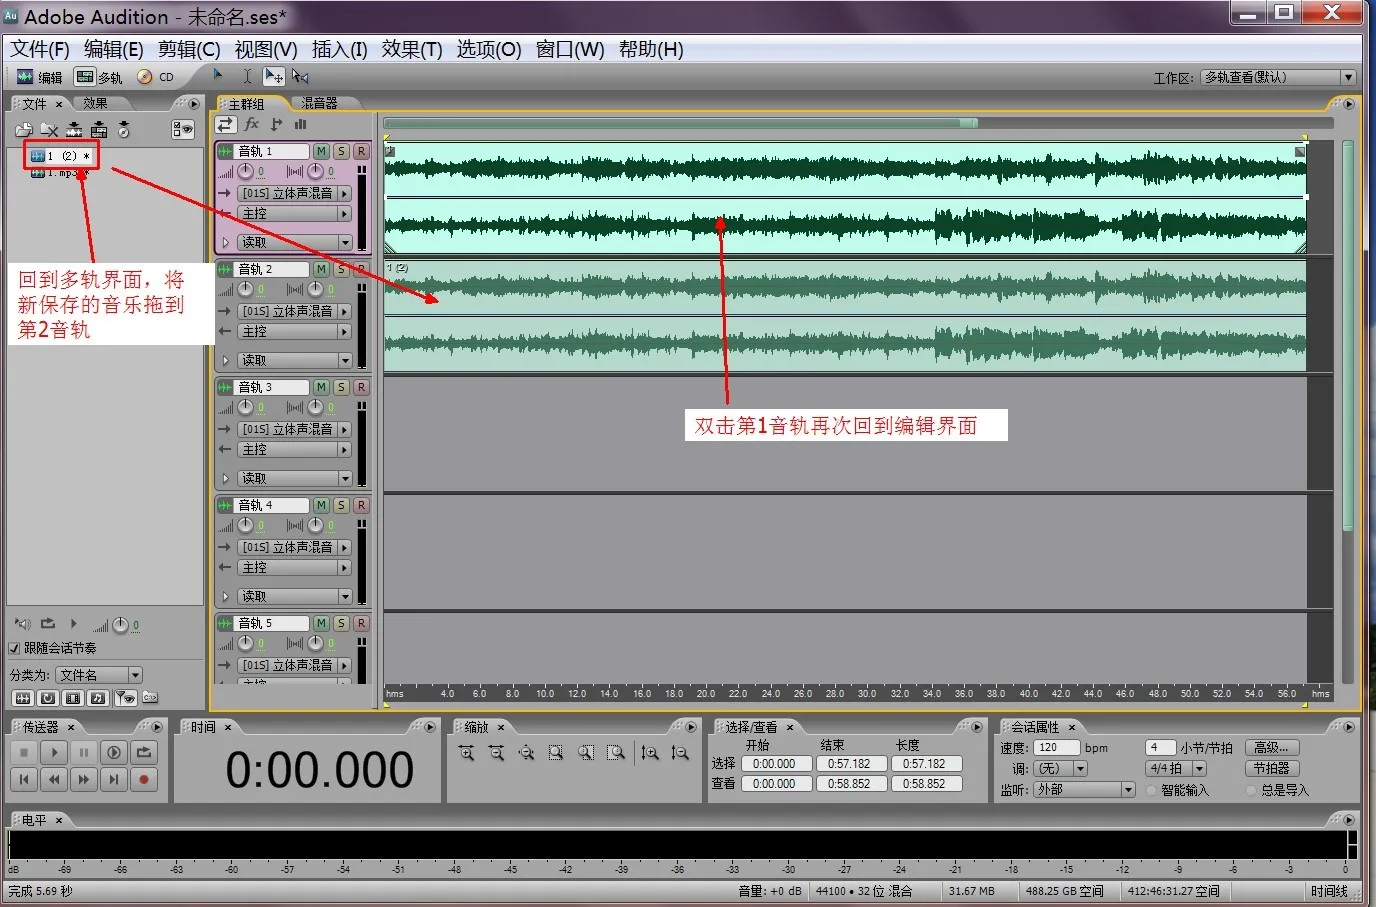Mute 音轨 1 with the M button
Image resolution: width=1376 pixels, height=907 pixels.
(321, 151)
